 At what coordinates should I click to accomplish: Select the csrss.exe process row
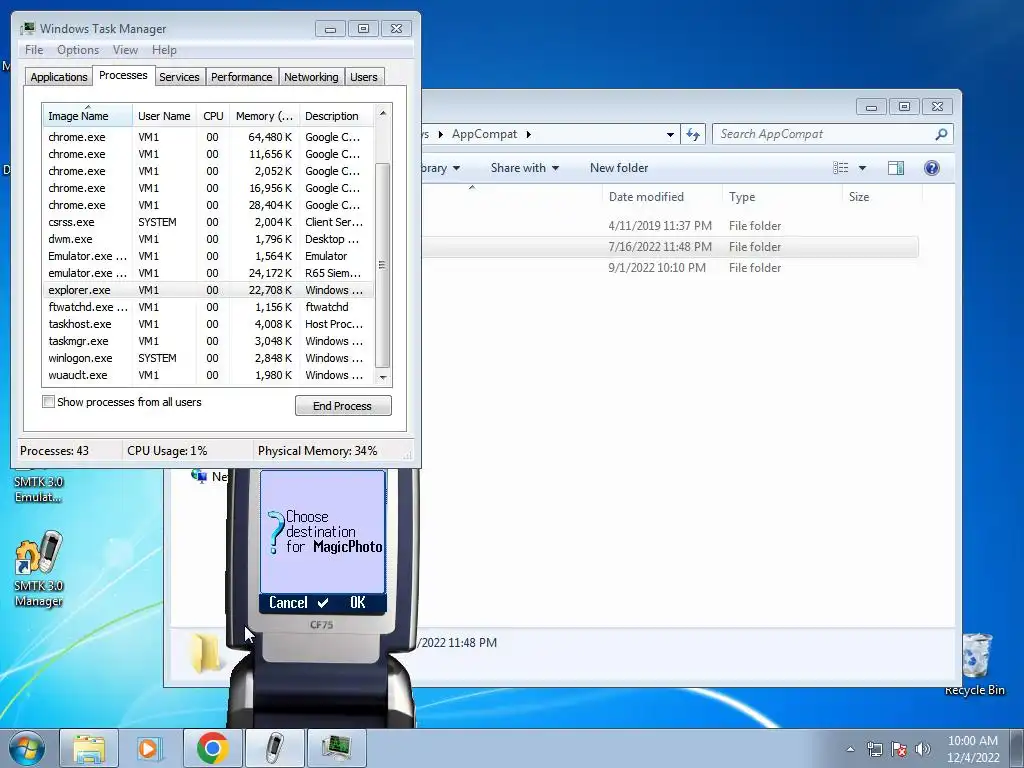[208, 222]
